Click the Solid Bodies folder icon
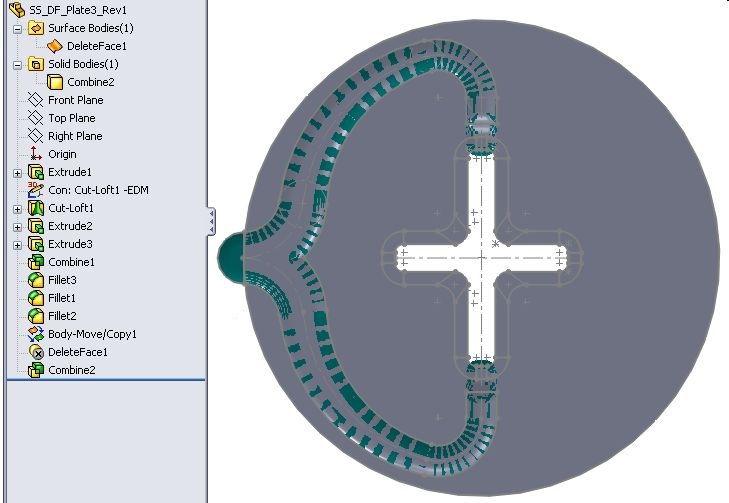The height and width of the screenshot is (503, 729). [x=36, y=64]
